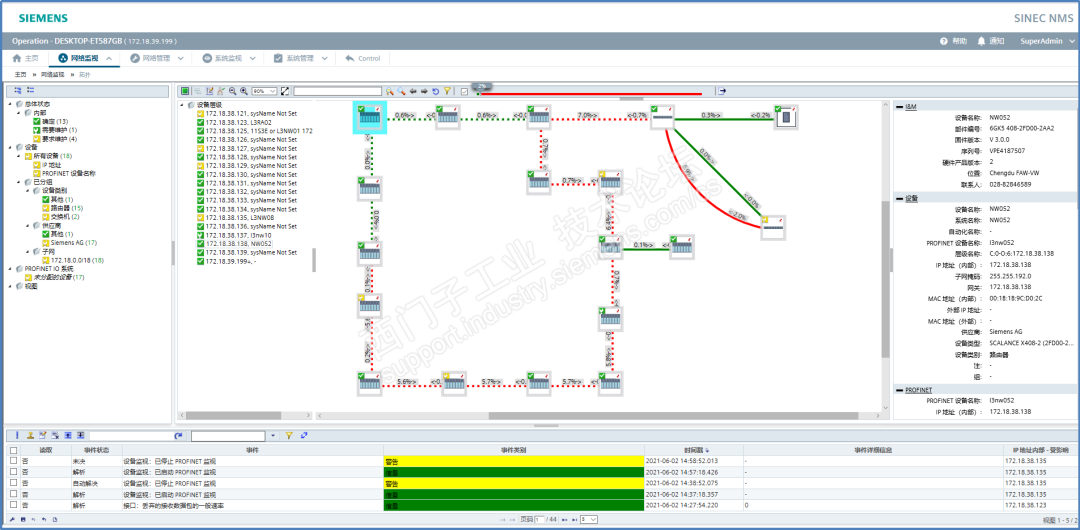Click the 网络监视 breadcrumb link

coord(52,74)
